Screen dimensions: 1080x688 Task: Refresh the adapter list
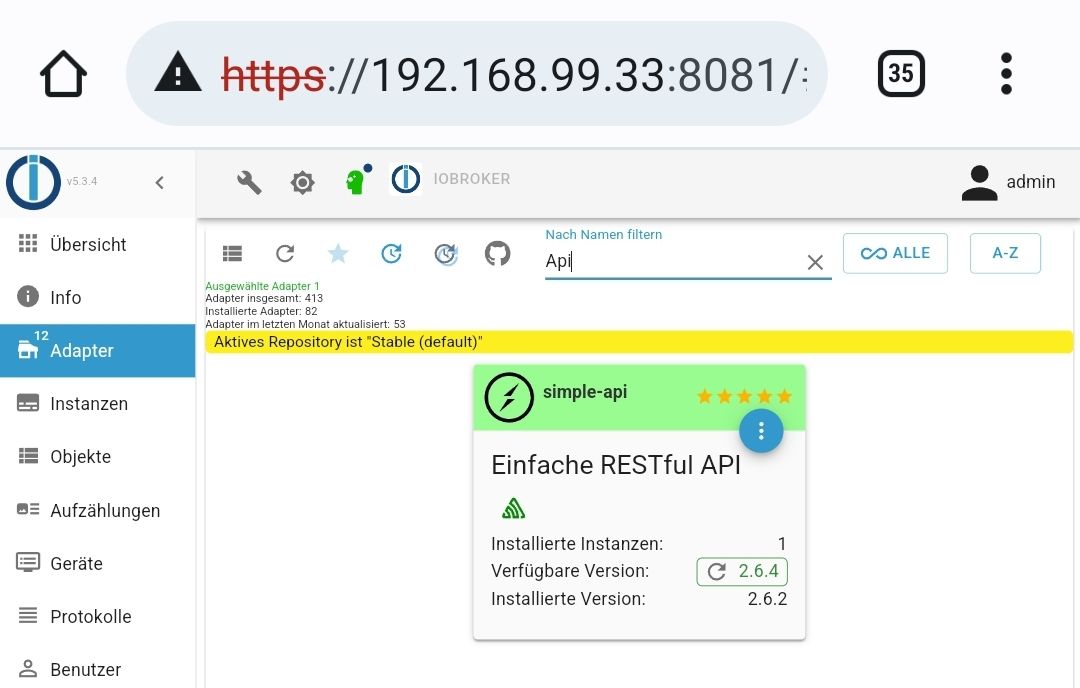[285, 253]
